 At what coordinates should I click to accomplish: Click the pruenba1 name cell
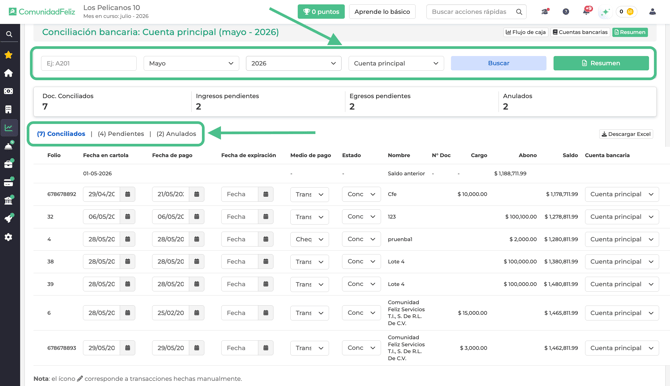[400, 239]
